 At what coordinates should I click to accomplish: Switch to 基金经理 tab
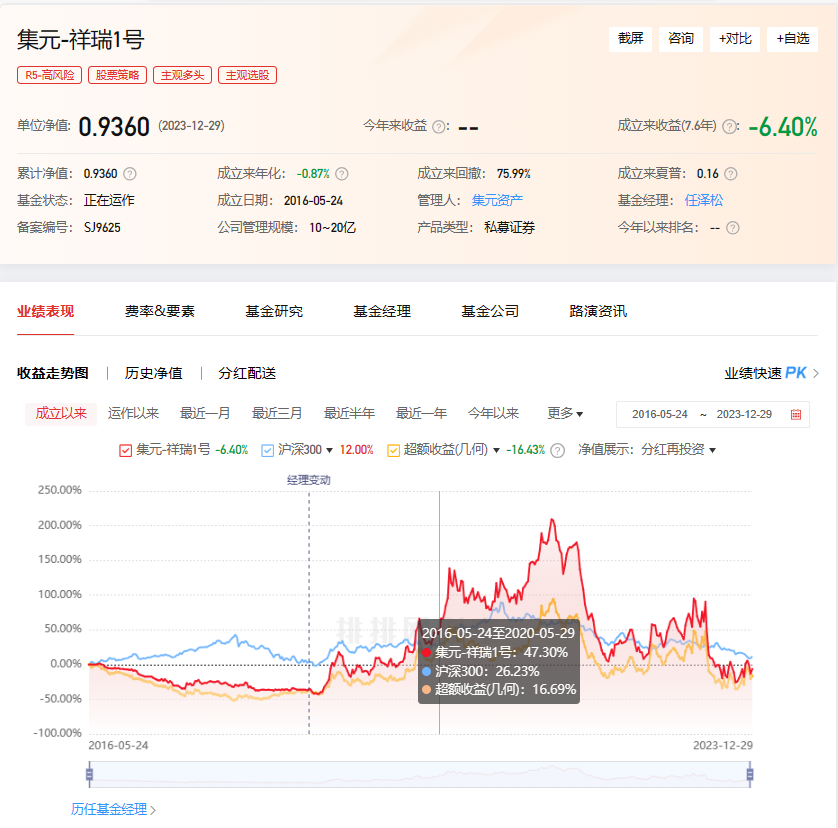(x=382, y=312)
